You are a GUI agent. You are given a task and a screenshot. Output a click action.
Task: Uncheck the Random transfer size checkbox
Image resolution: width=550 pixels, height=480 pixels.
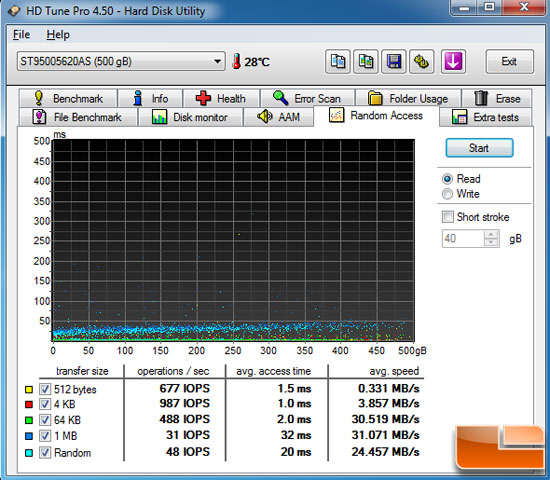click(45, 452)
